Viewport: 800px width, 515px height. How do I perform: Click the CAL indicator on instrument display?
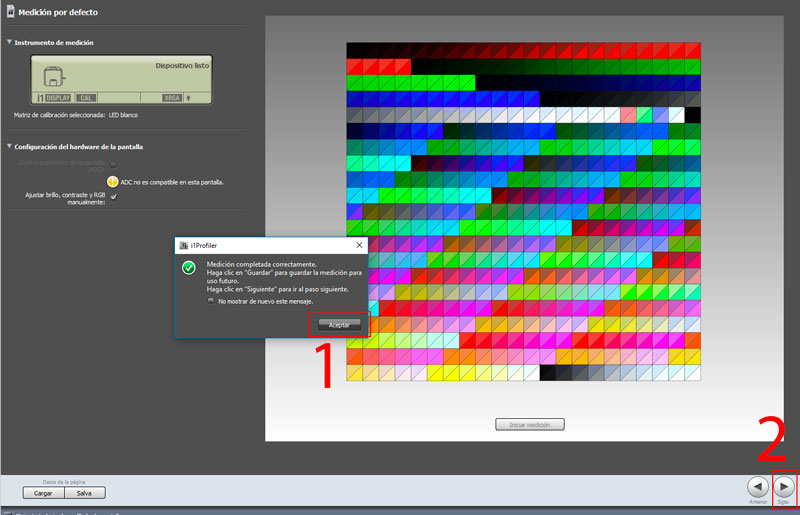87,98
